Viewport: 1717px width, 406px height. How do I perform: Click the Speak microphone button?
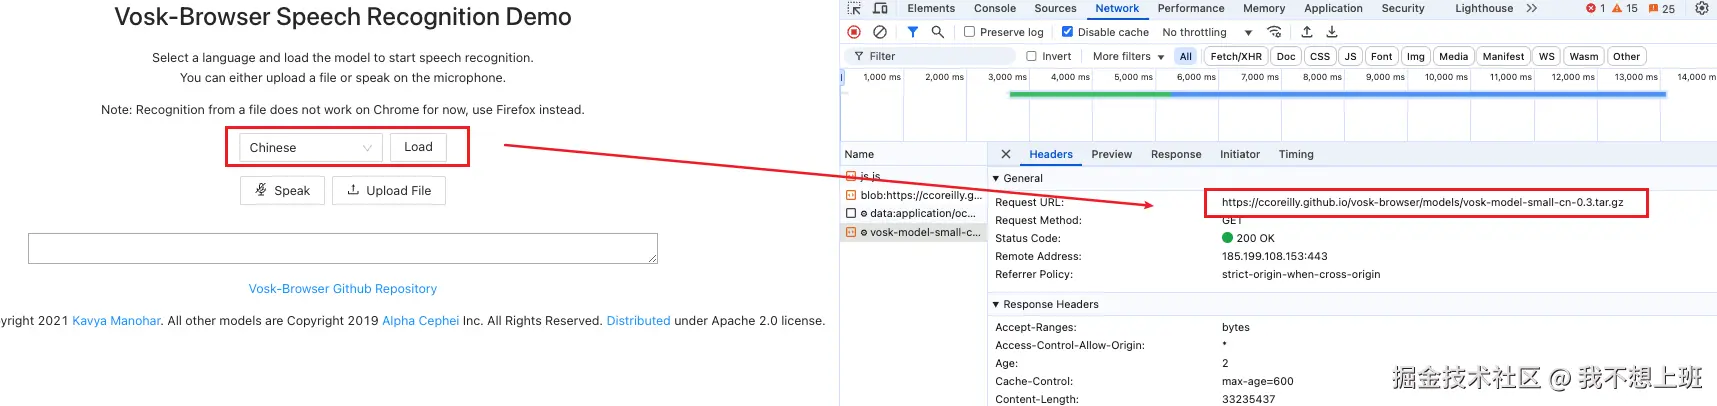click(282, 190)
